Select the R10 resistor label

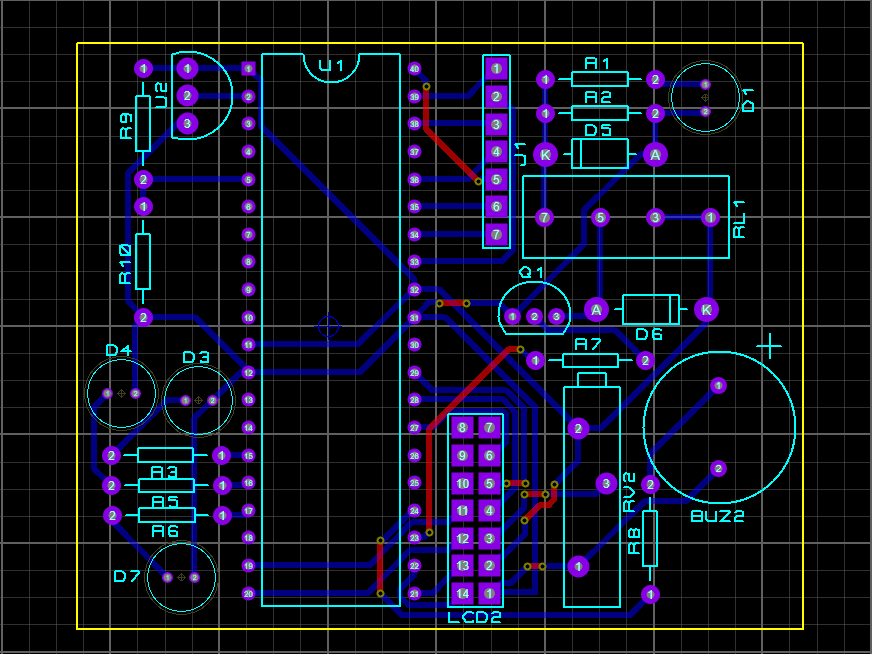pos(126,264)
